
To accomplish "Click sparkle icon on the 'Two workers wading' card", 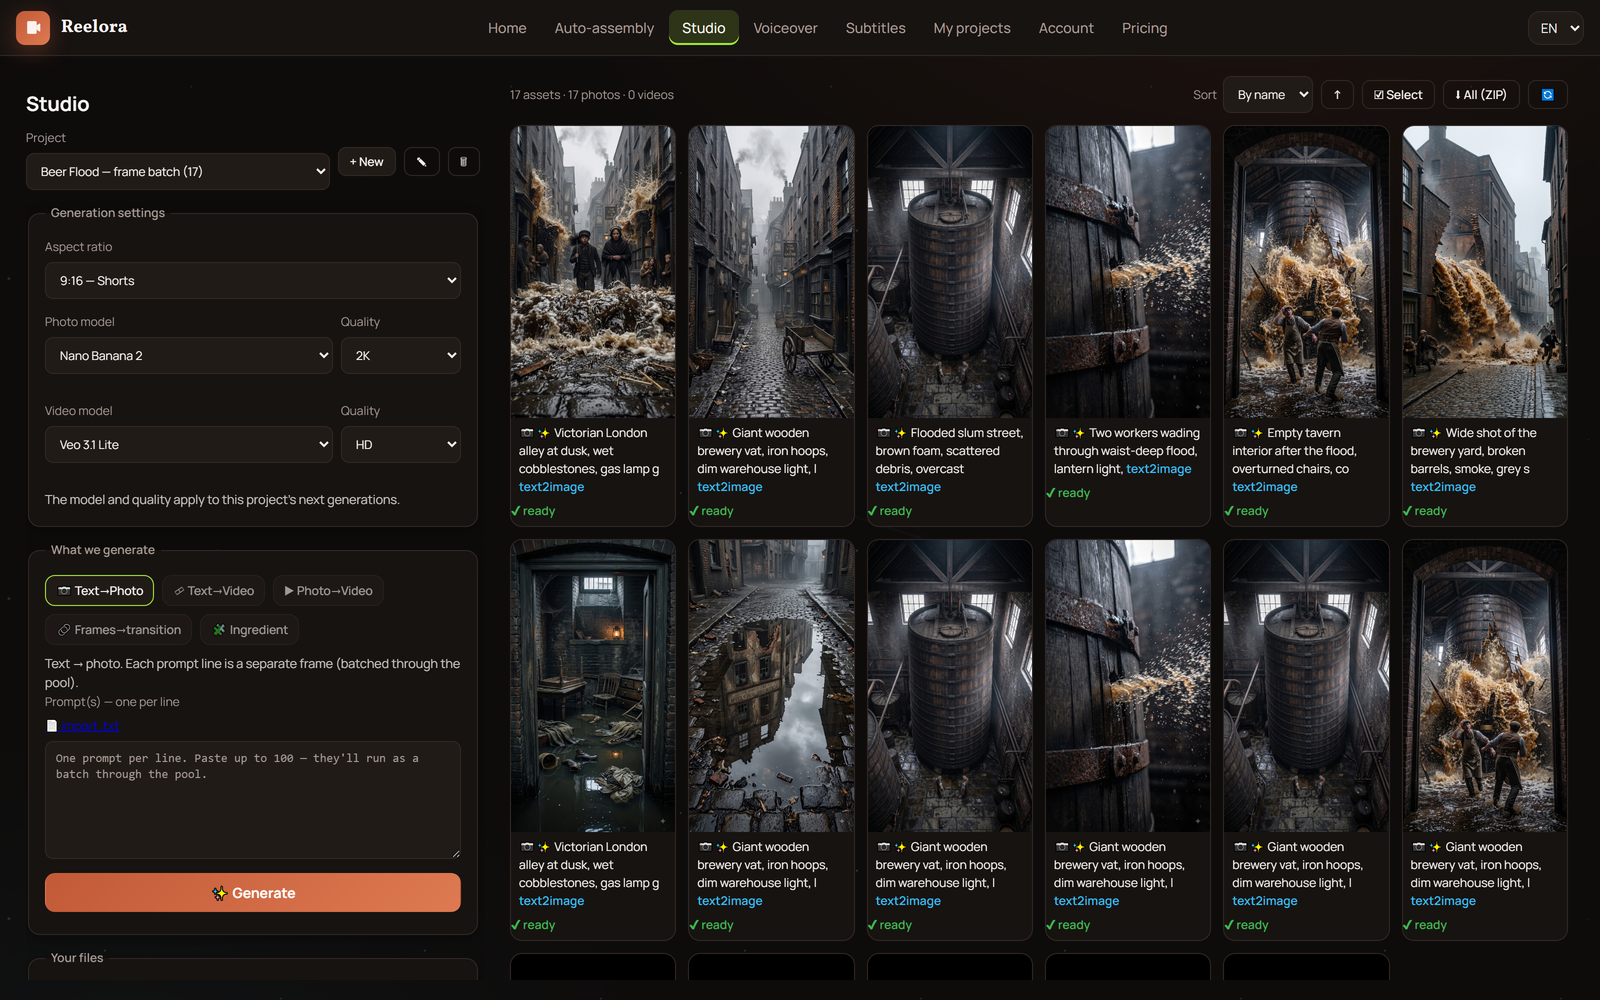I will click(1078, 433).
